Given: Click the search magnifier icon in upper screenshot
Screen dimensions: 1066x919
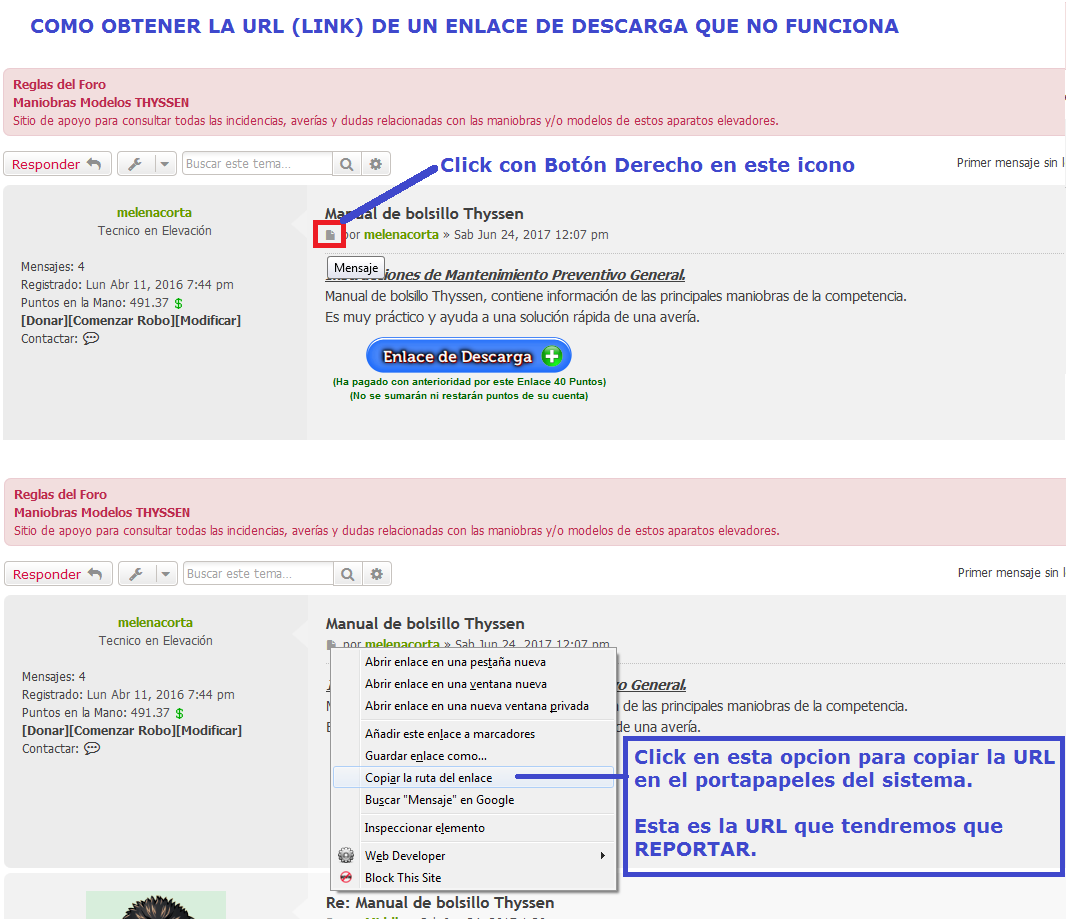Looking at the screenshot, I should [347, 164].
